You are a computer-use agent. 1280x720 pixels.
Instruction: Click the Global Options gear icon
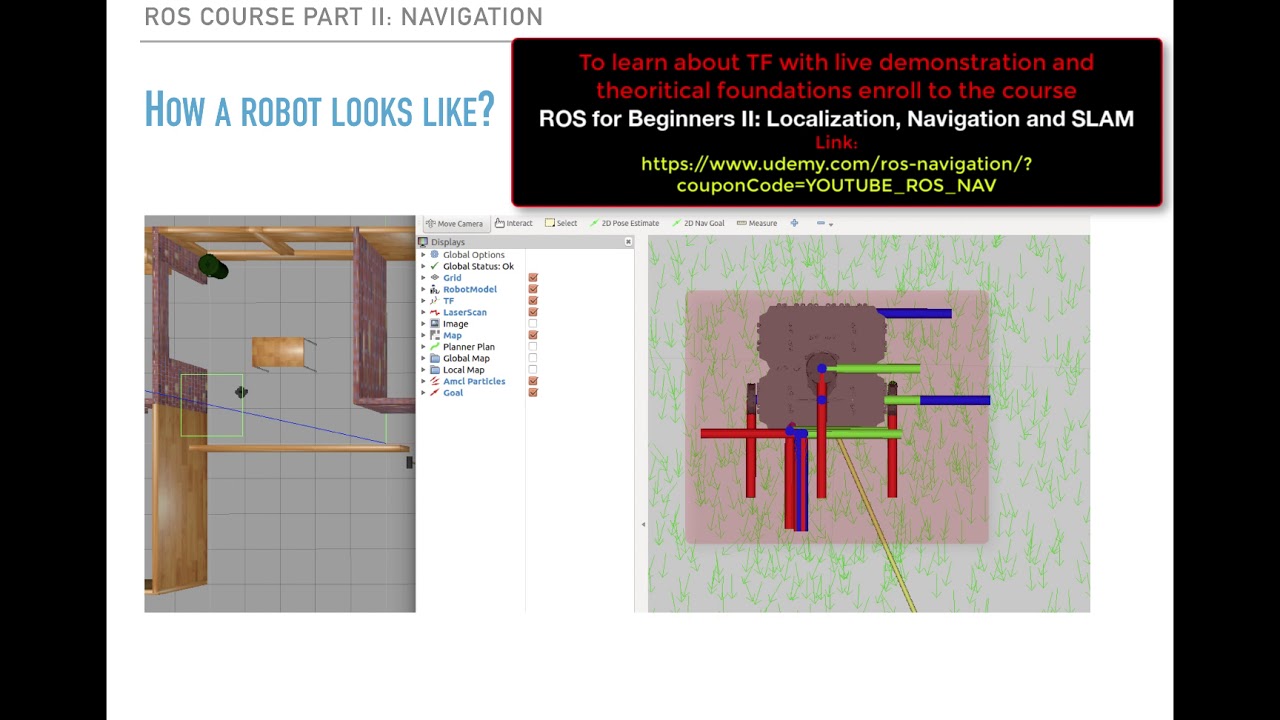click(434, 255)
